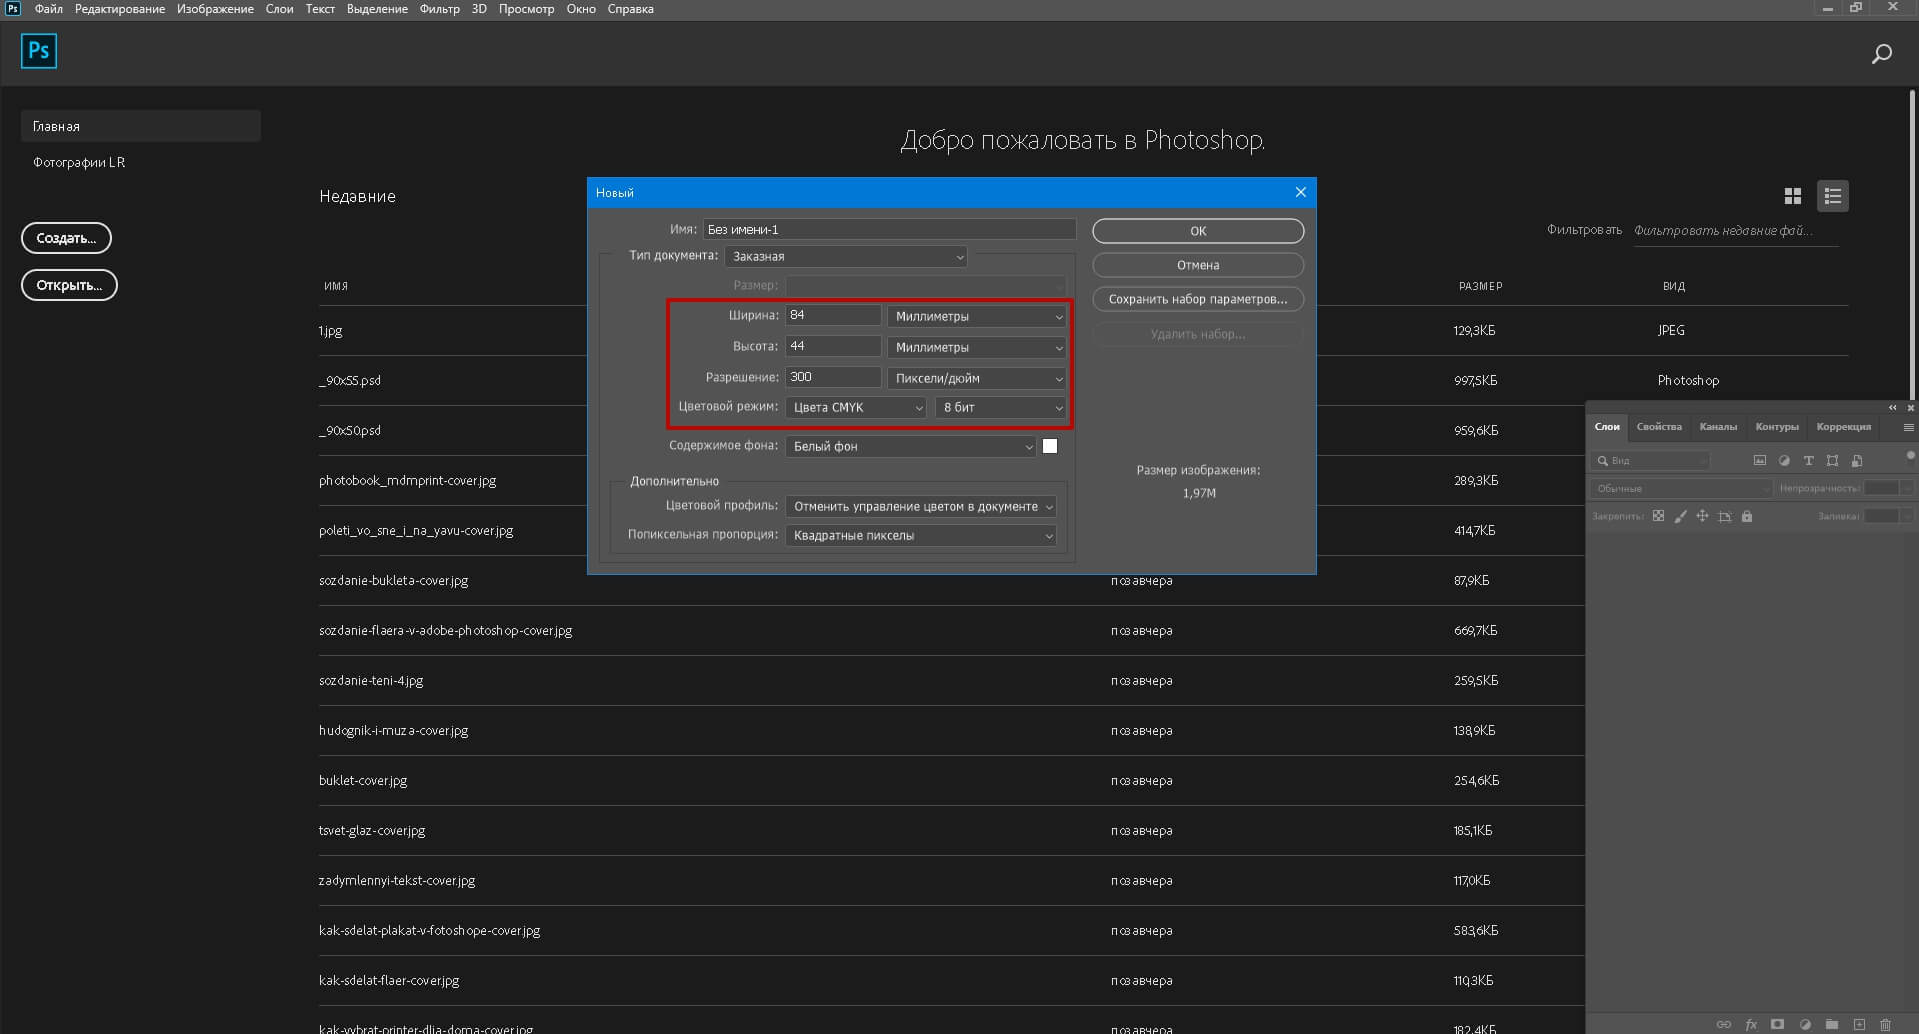Image resolution: width=1919 pixels, height=1034 pixels.
Task: Switch to the Каналы tab
Action: [1718, 427]
